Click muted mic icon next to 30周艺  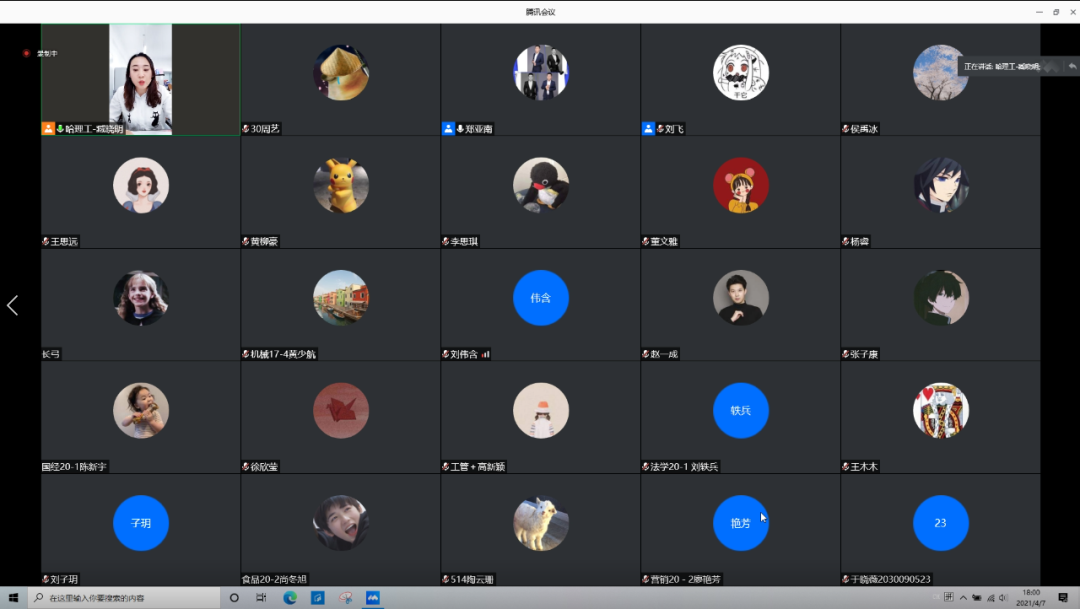point(246,129)
